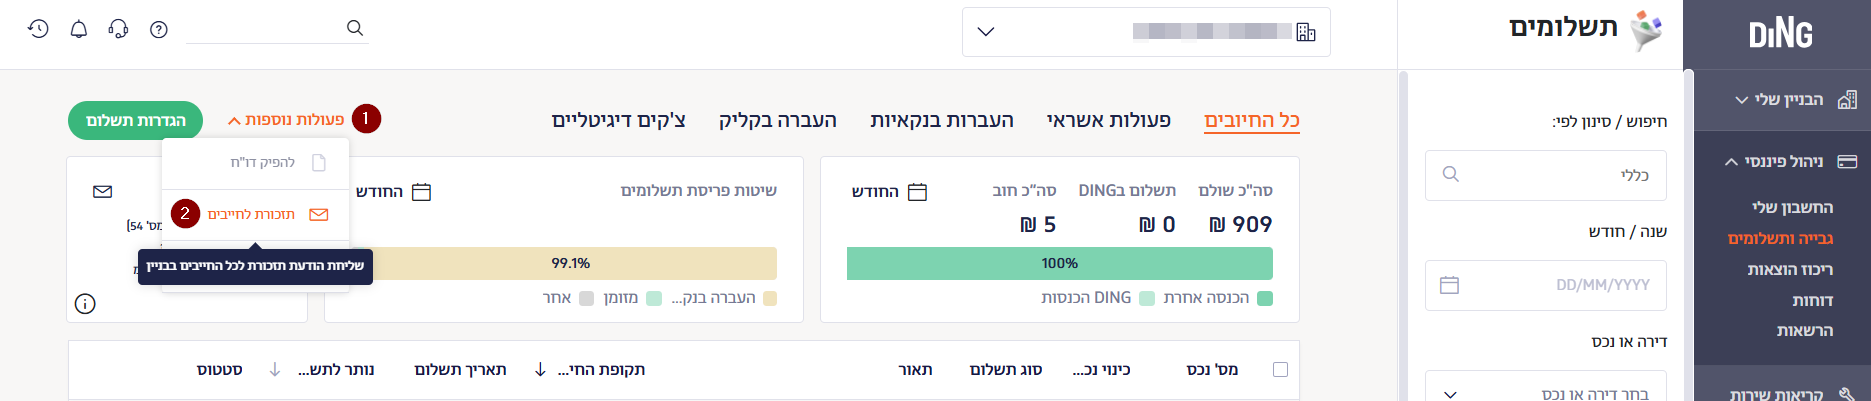The image size is (1871, 401).
Task: Sort by the תקופת החיוב column arrow
Action: tap(540, 370)
